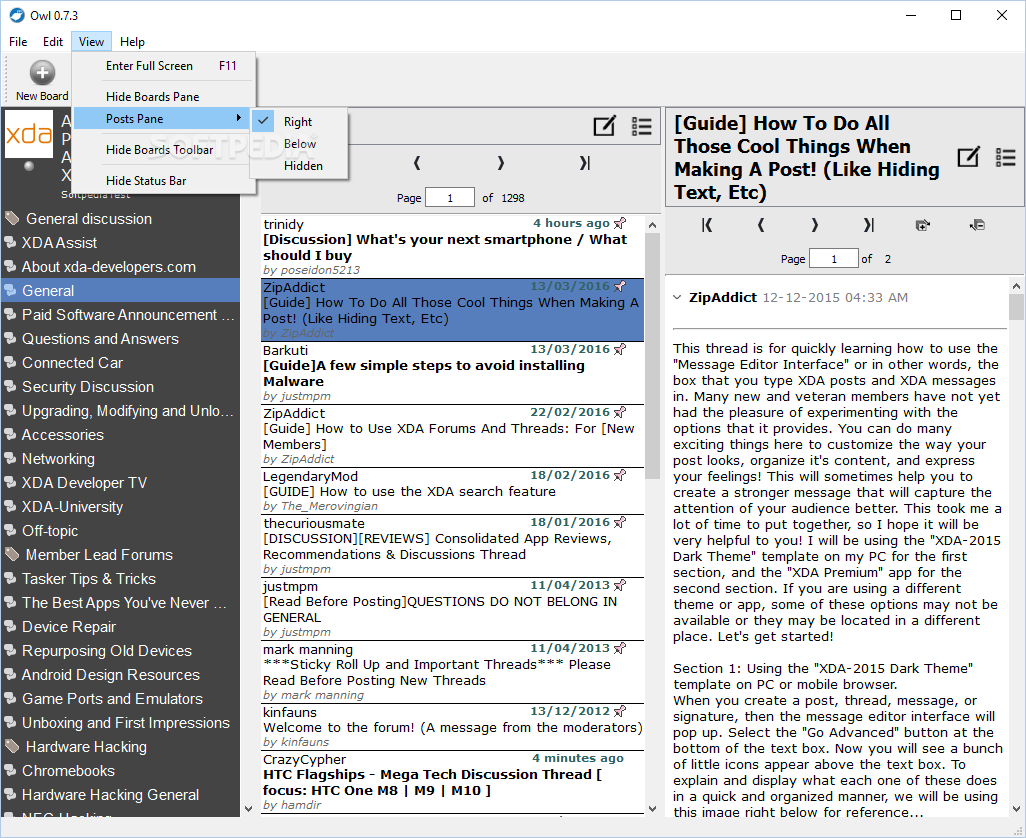
Task: Click compose new thread icon in threads pane
Action: click(604, 126)
